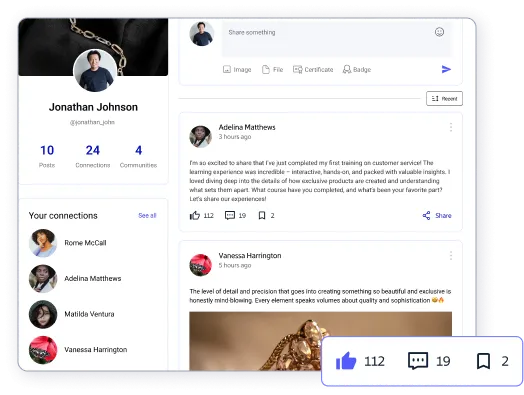Open Matilda Ventura avatar in connections
Viewport: 524px width, 395px height.
[x=43, y=314]
